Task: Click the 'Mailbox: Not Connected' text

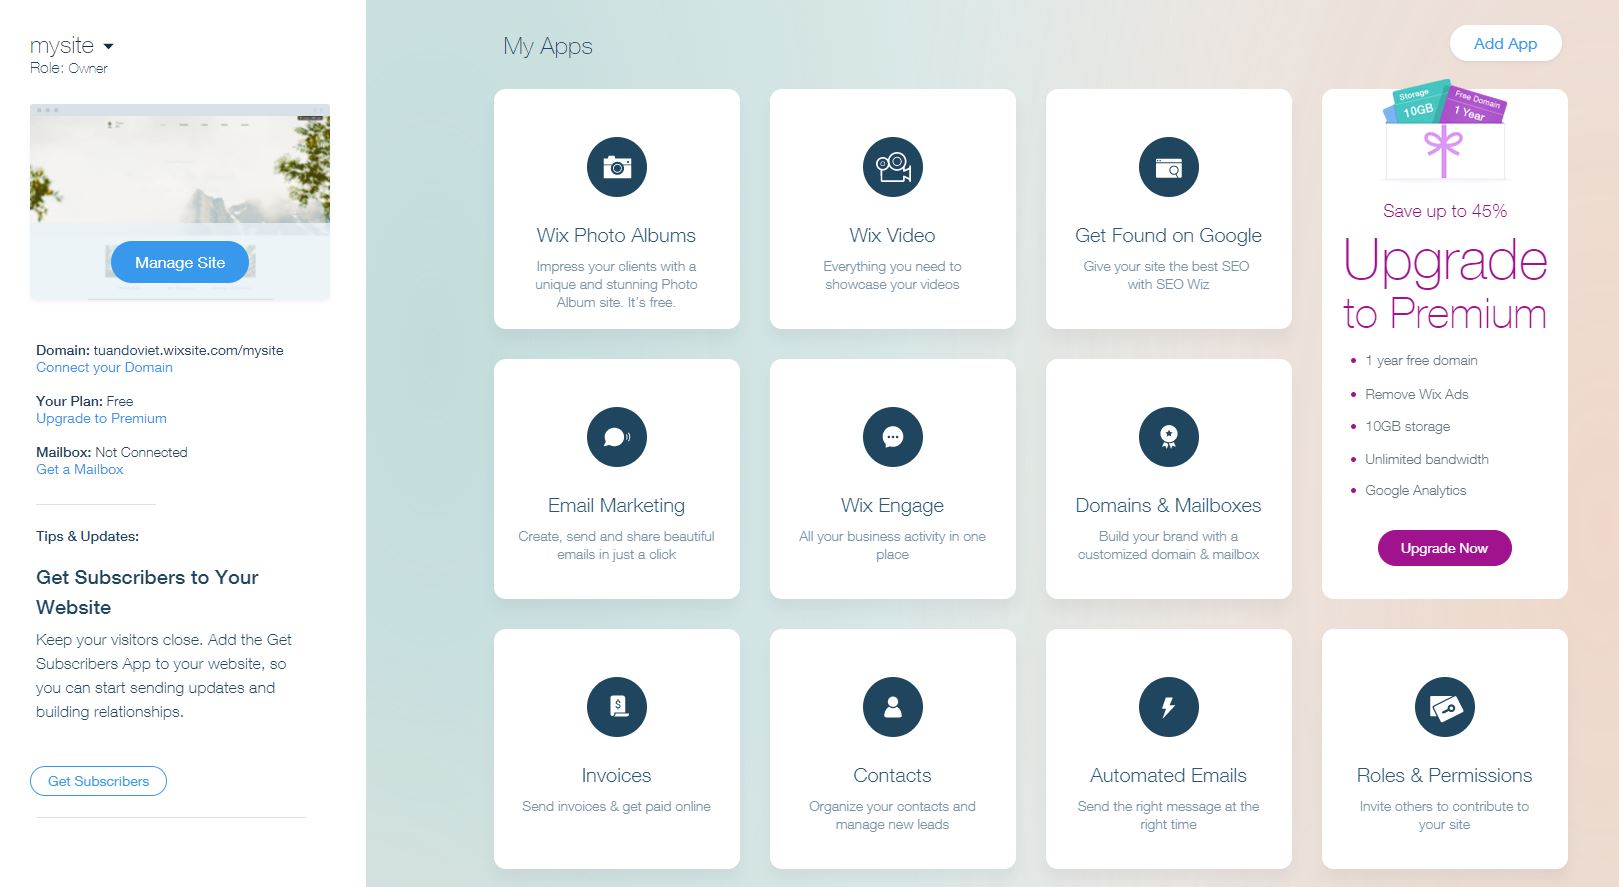Action: click(x=112, y=452)
